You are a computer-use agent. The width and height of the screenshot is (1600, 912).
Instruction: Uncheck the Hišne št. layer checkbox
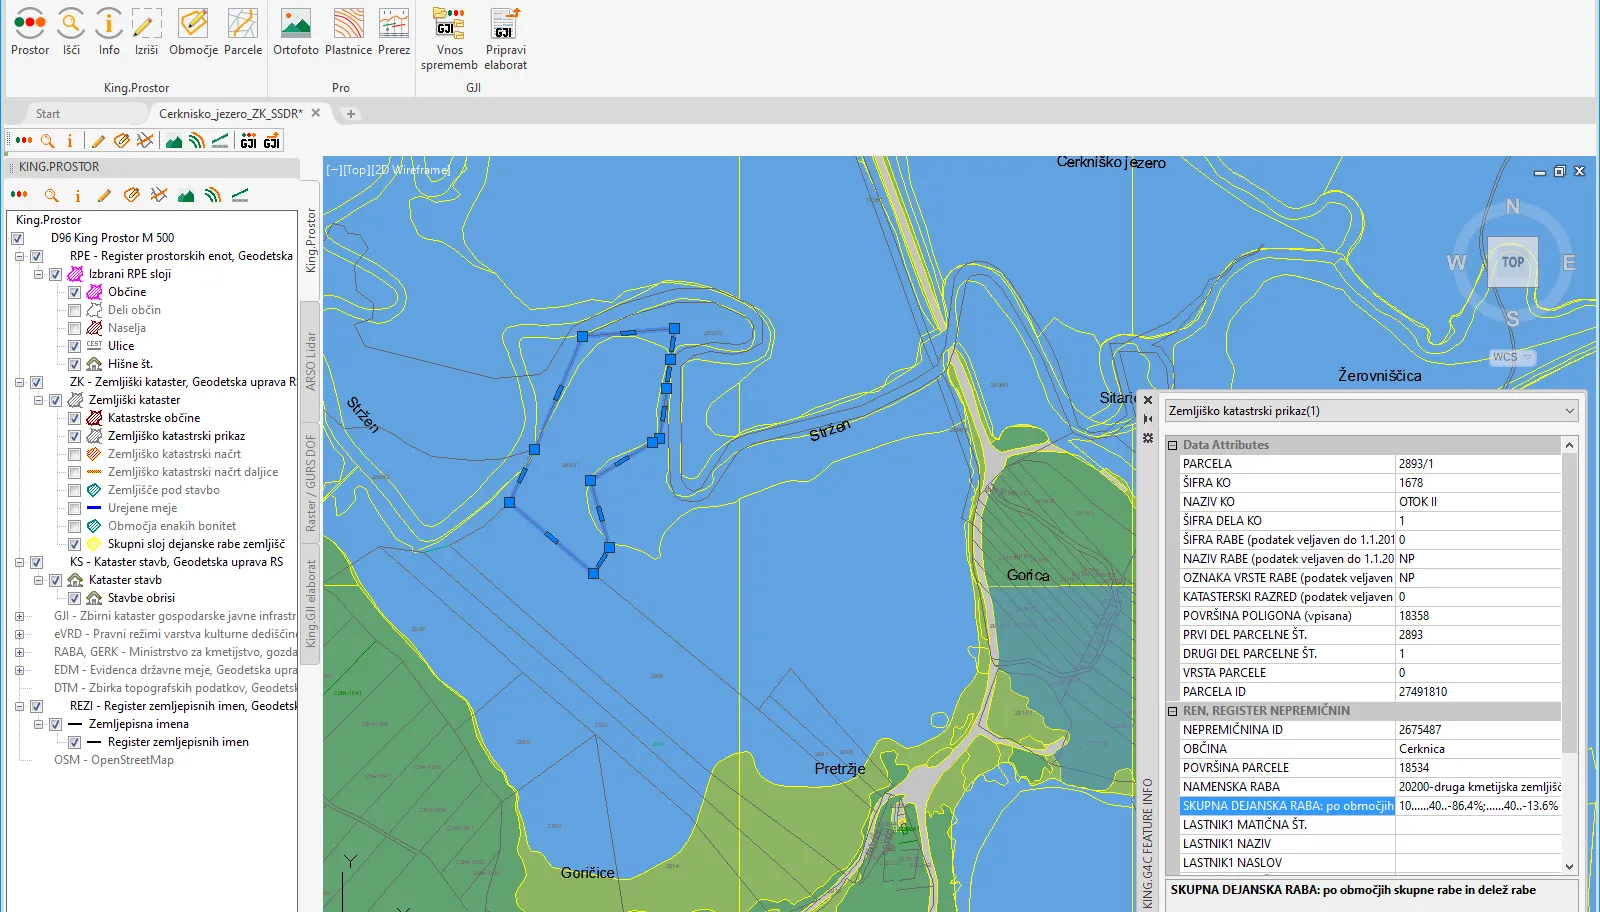(x=74, y=364)
